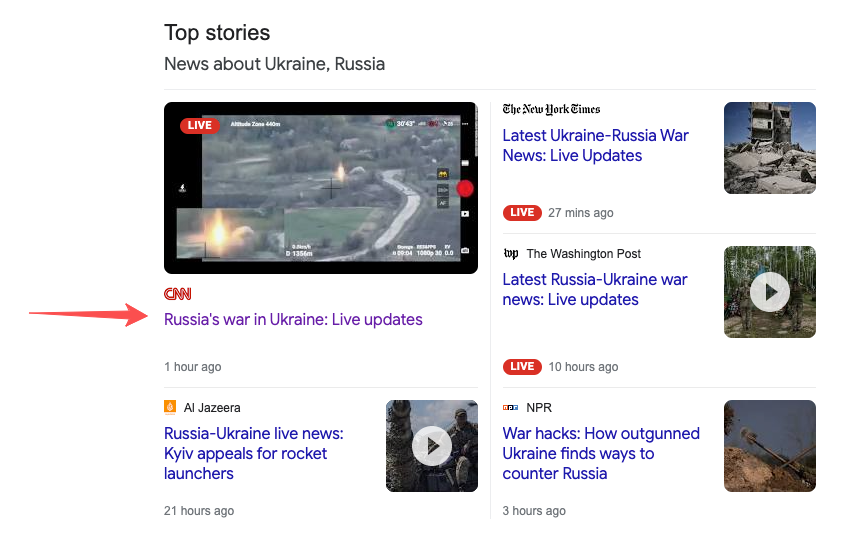
Task: Open Russia's war in Ukraine: Live updates
Action: click(293, 319)
